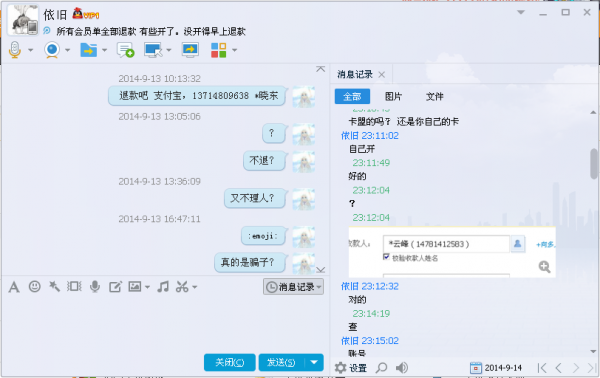Switch to 全部 filter tab
This screenshot has height=378, width=600.
click(x=352, y=96)
